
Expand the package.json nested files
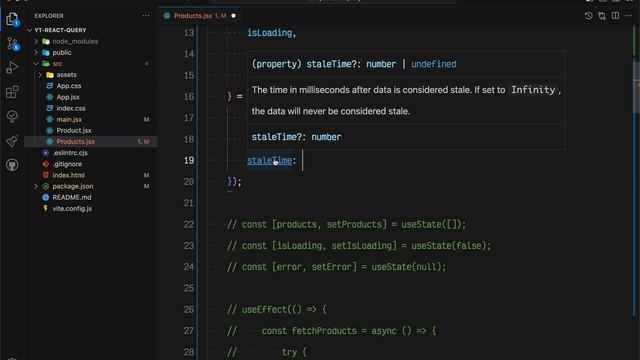(x=36, y=186)
